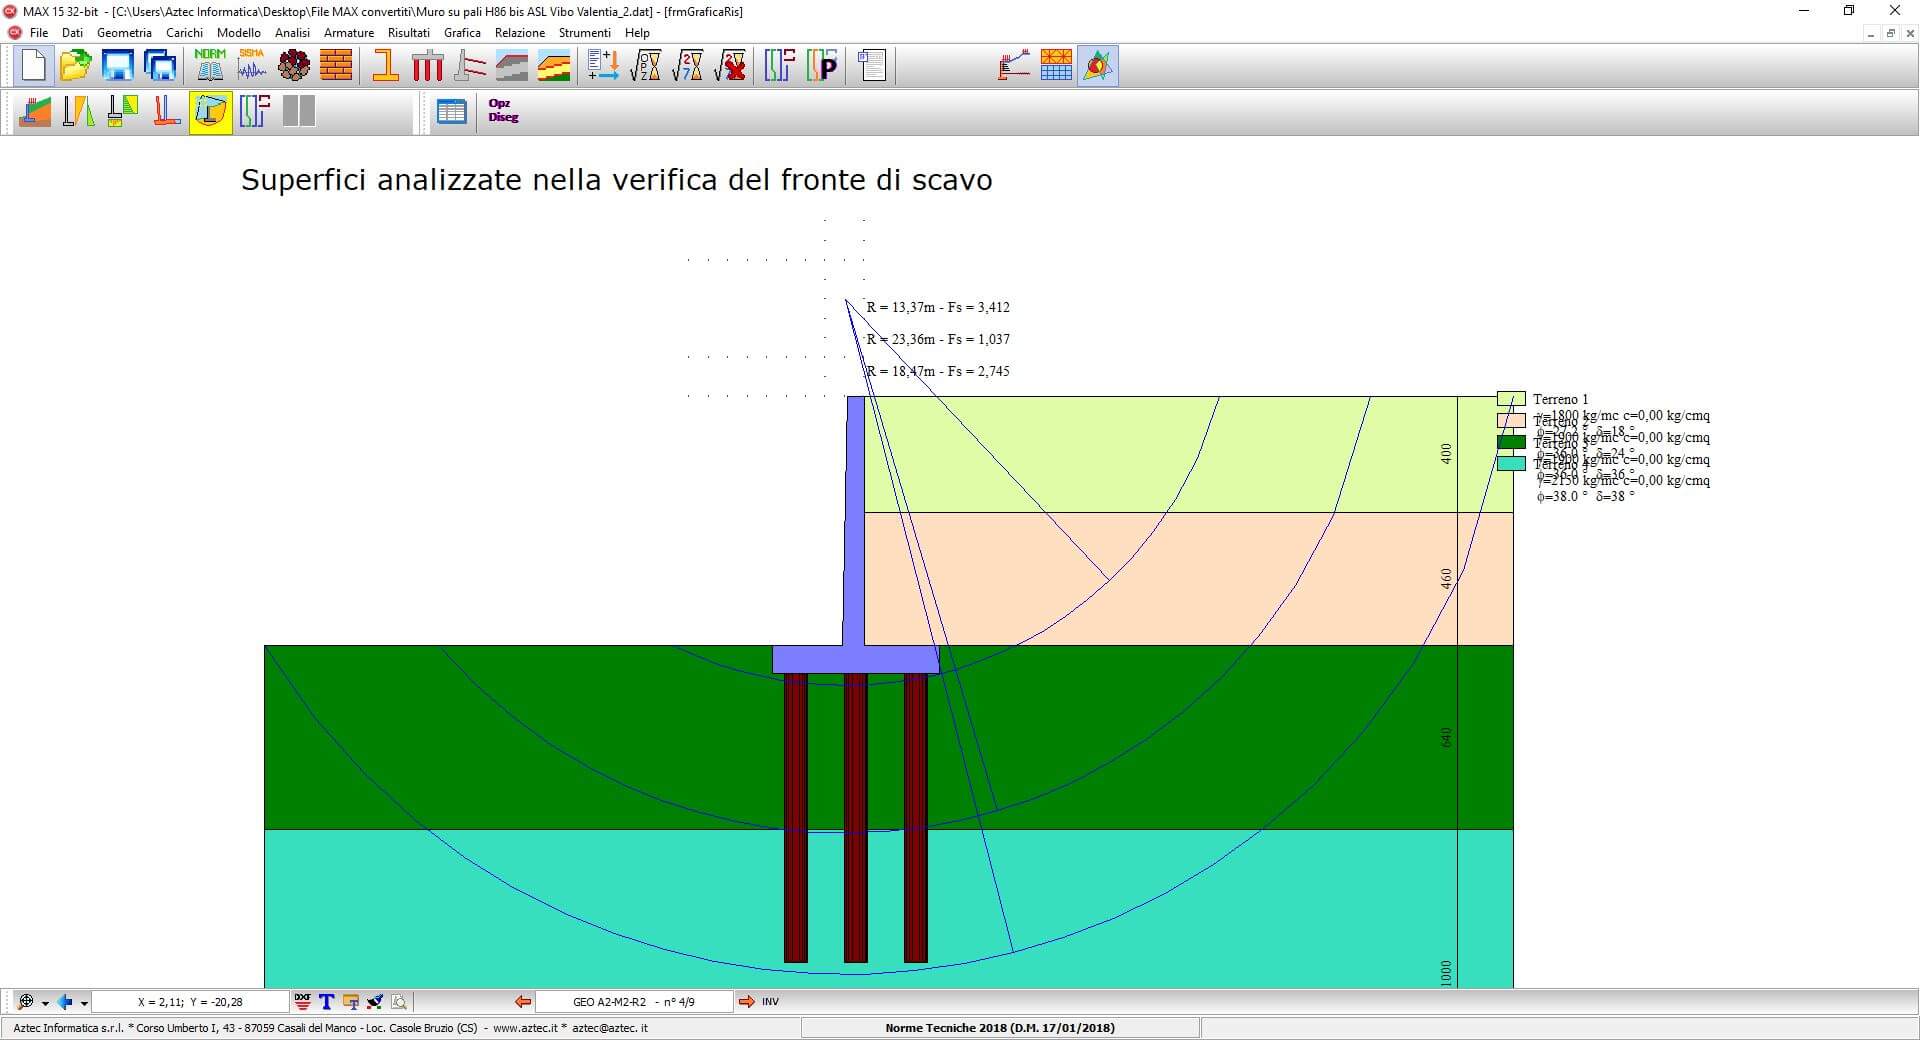Open the Risultati menu
This screenshot has width=1920, height=1040.
click(x=408, y=33)
